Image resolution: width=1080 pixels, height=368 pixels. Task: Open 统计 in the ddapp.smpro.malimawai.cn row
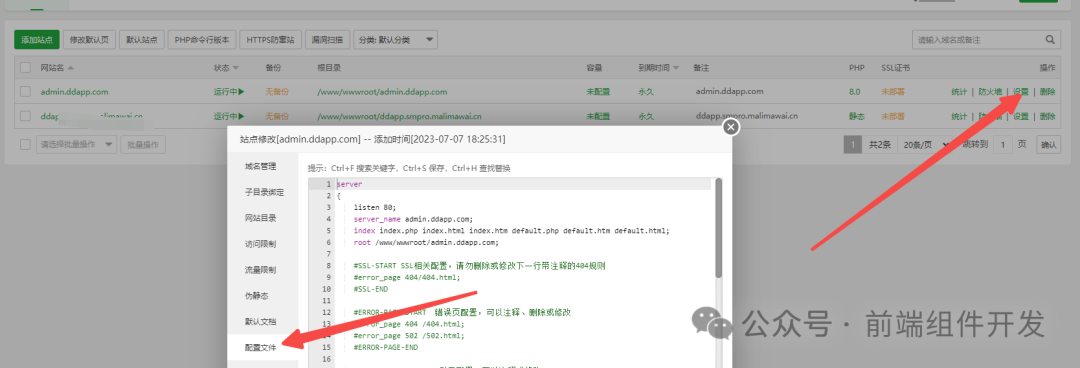tap(959, 116)
